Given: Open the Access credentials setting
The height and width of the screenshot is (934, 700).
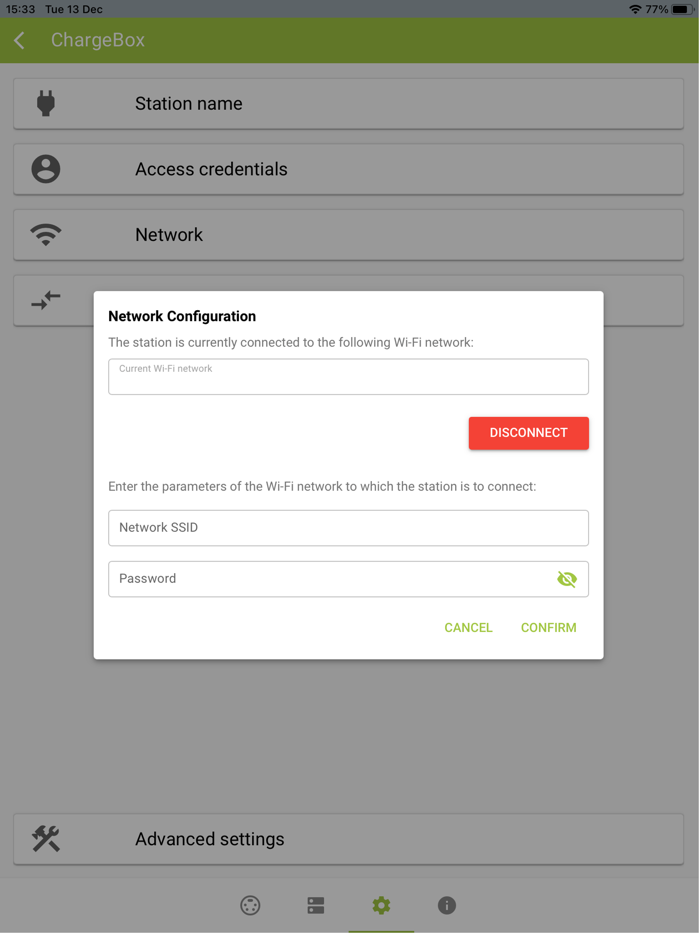Looking at the screenshot, I should pyautogui.click(x=349, y=169).
